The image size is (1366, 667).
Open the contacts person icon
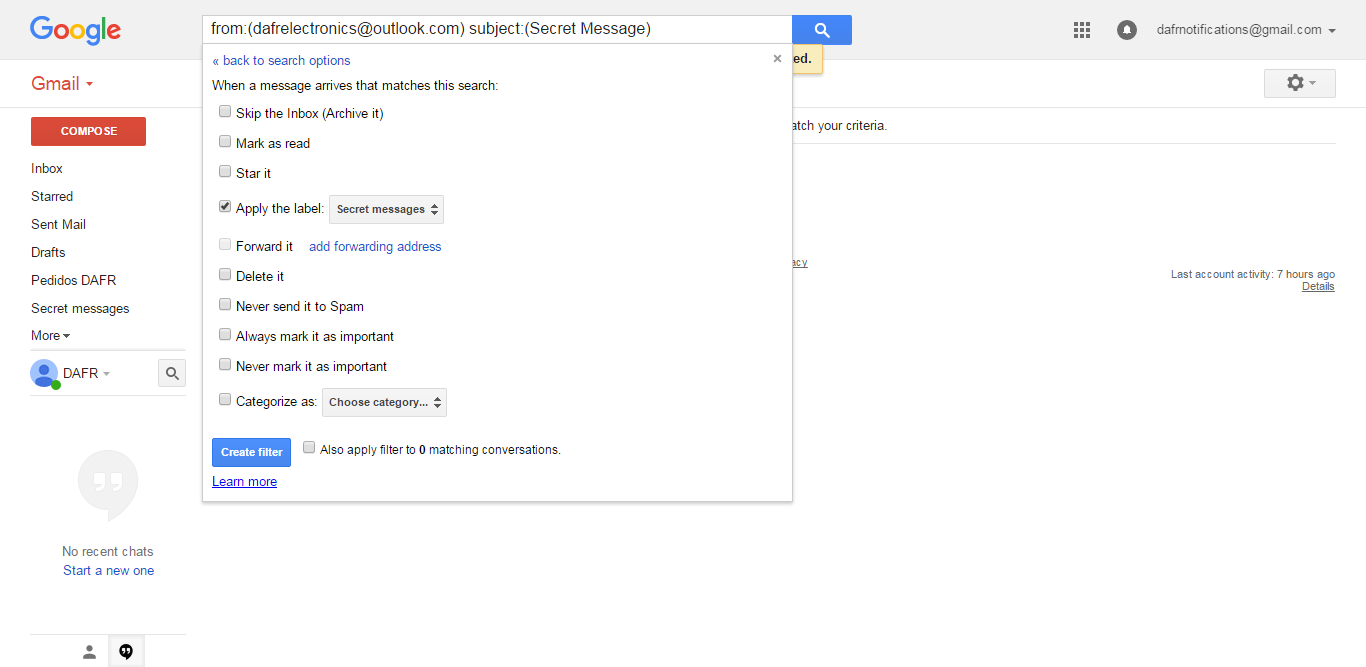(x=89, y=652)
